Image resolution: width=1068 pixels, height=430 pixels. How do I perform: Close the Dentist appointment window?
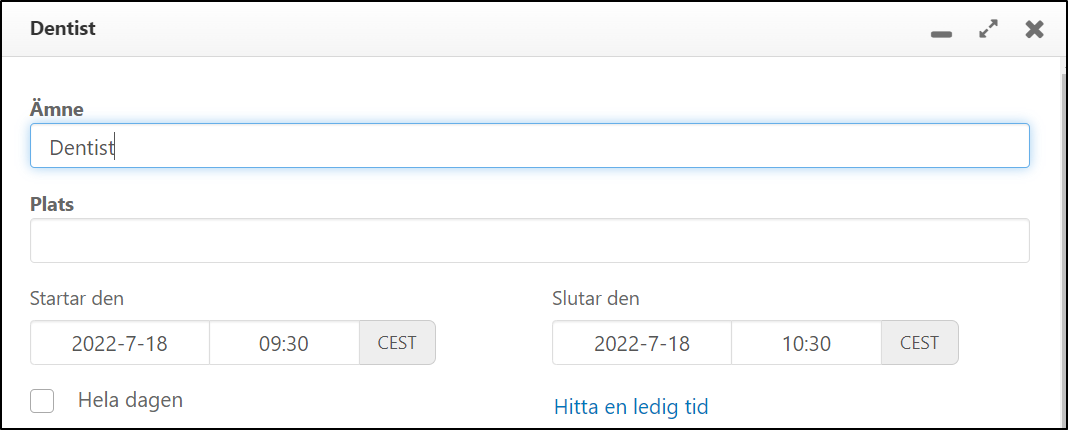[1034, 30]
